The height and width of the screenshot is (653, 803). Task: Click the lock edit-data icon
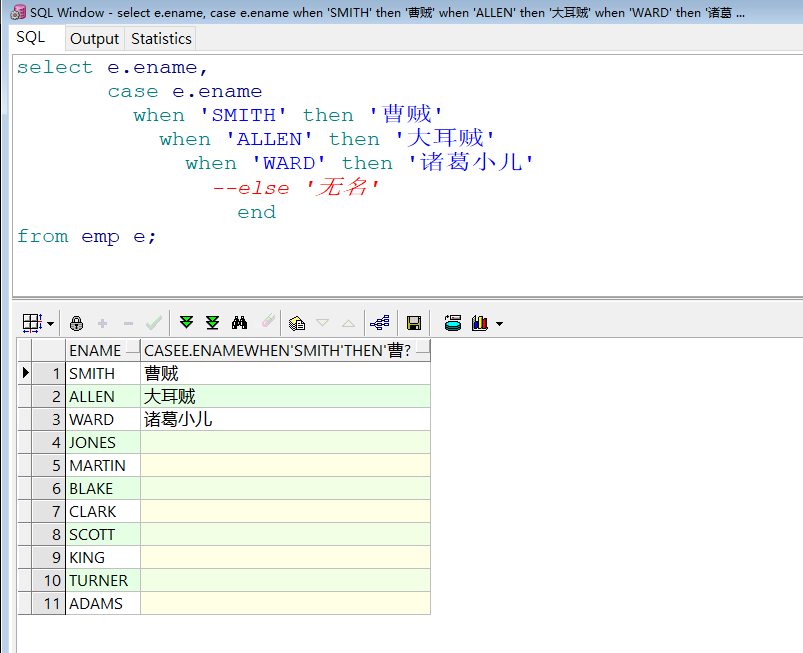click(76, 323)
